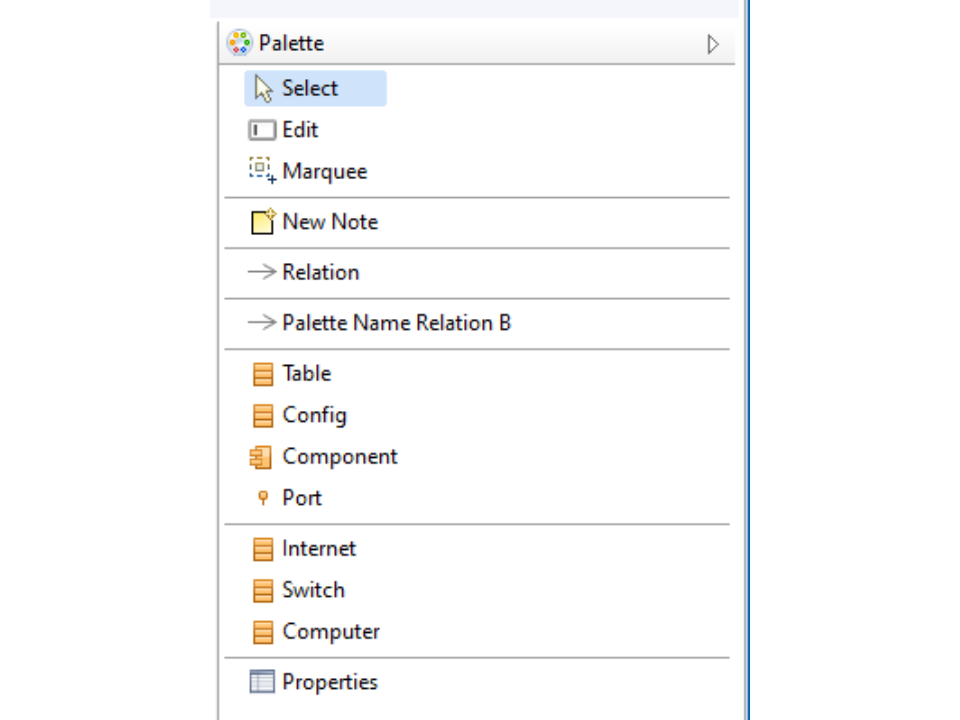
Task: Select the Palette Name Relation B entry
Action: pos(396,323)
